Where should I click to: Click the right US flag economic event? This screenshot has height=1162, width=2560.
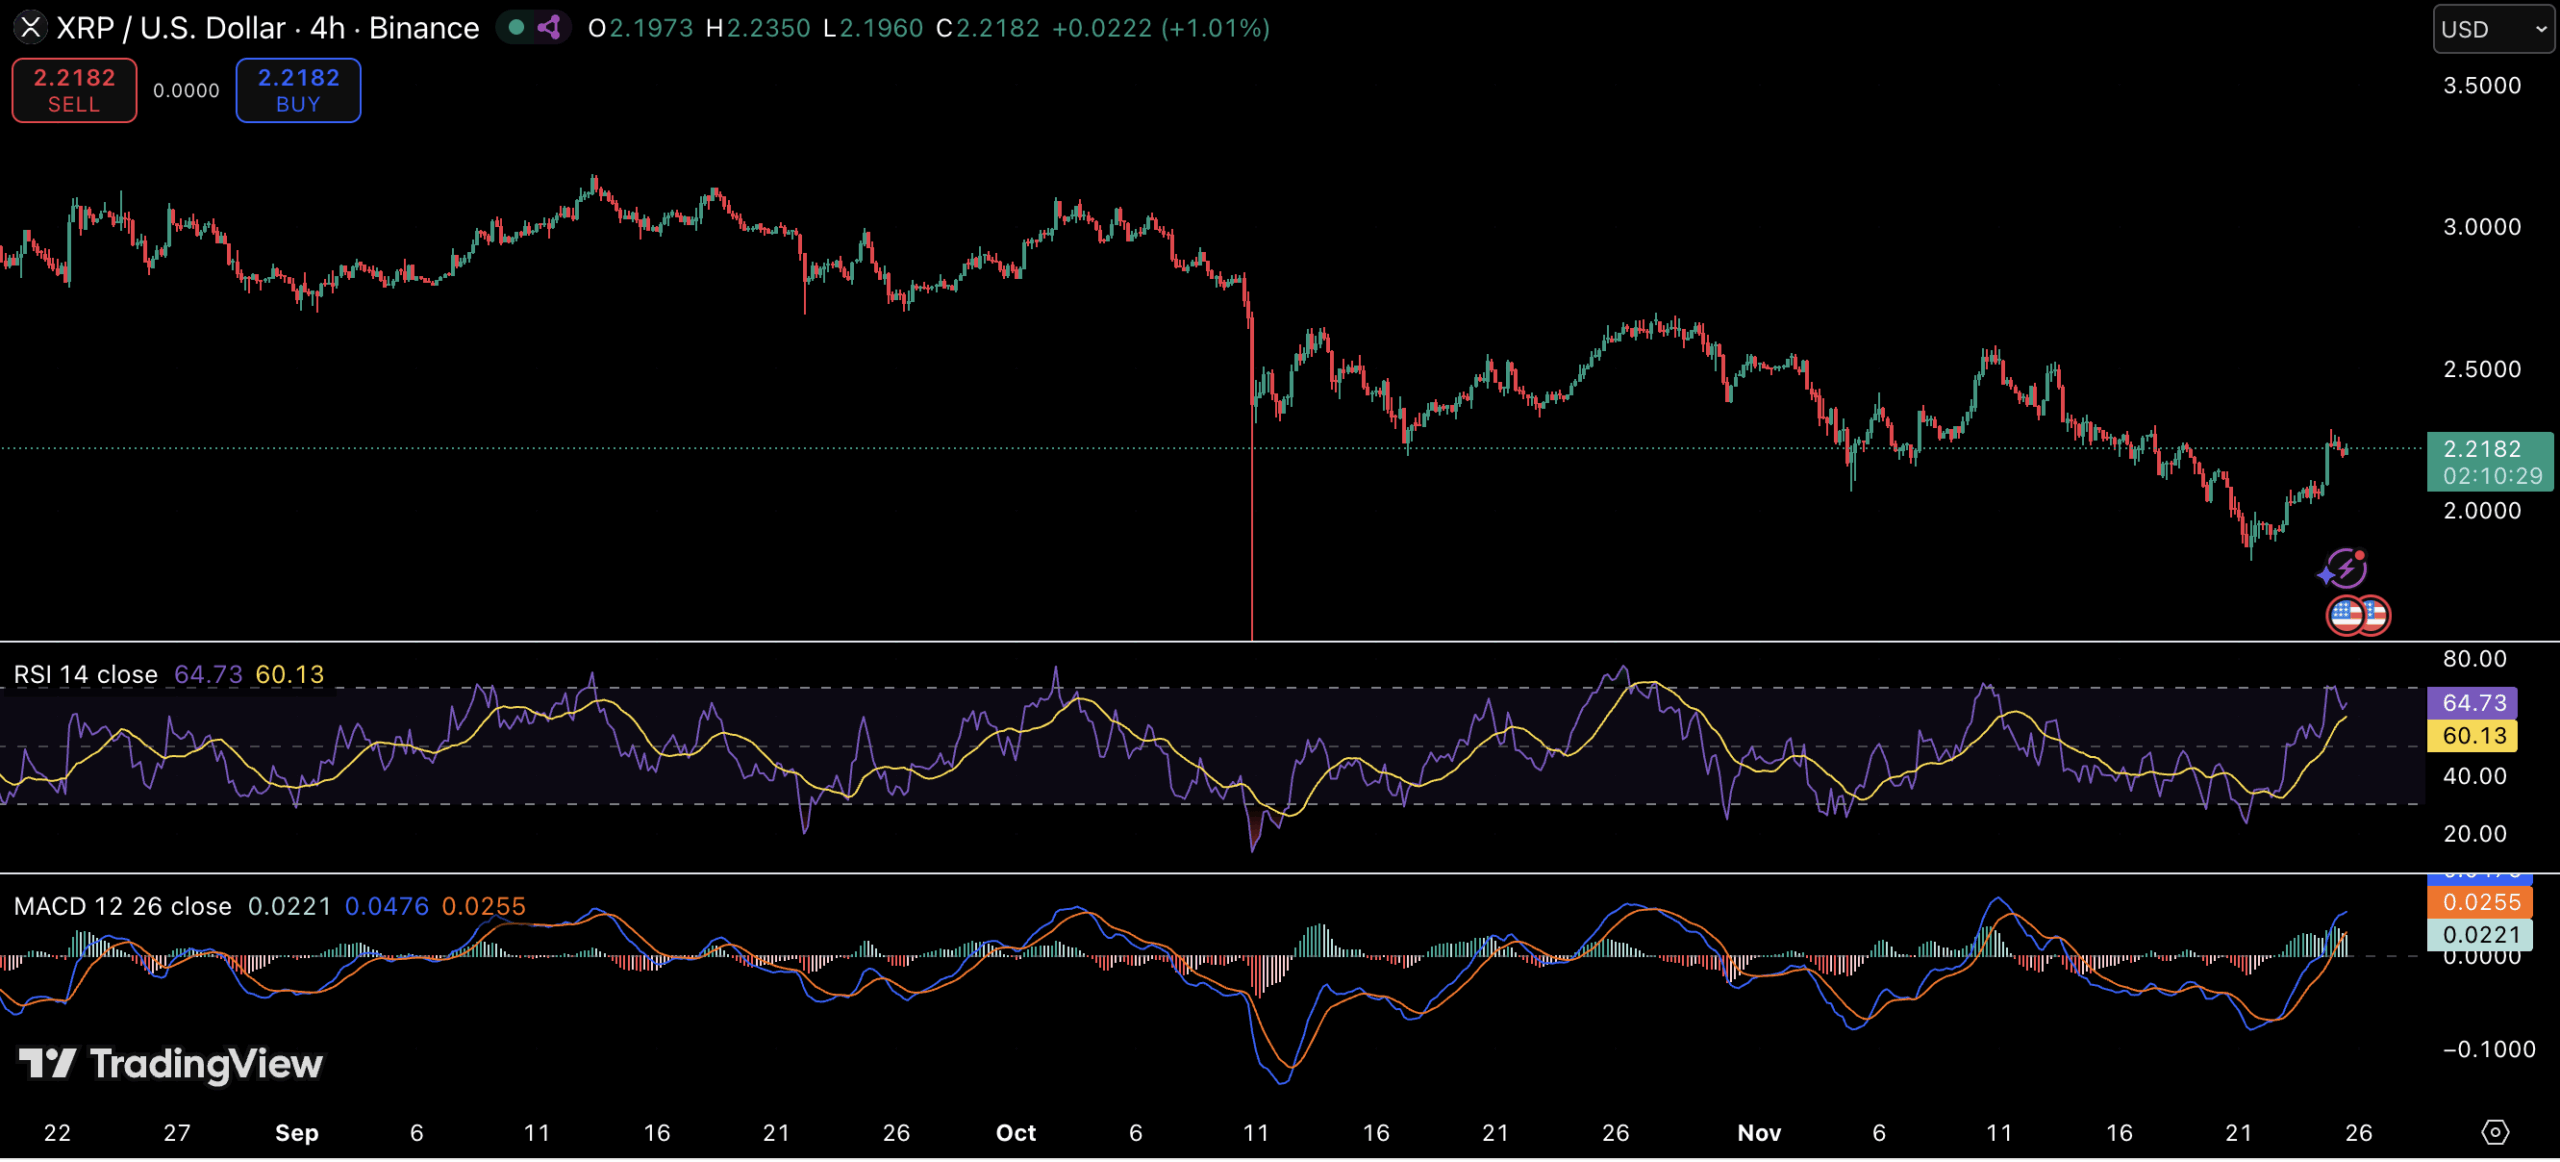pyautogui.click(x=2375, y=616)
